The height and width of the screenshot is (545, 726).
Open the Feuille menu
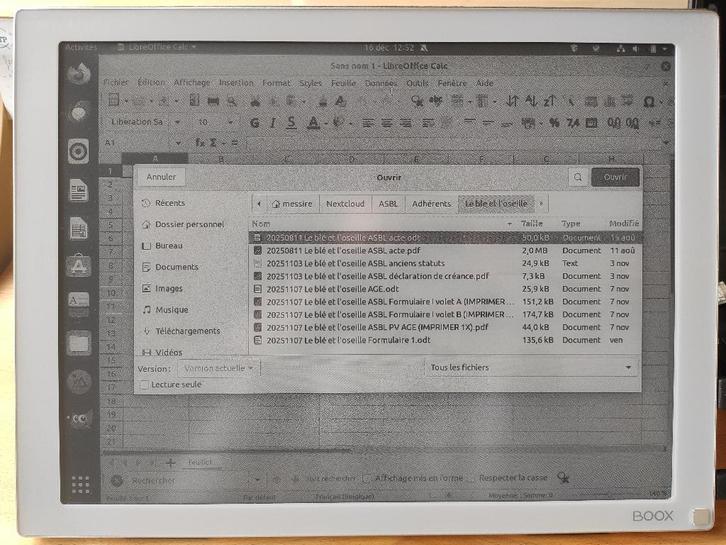pos(343,83)
